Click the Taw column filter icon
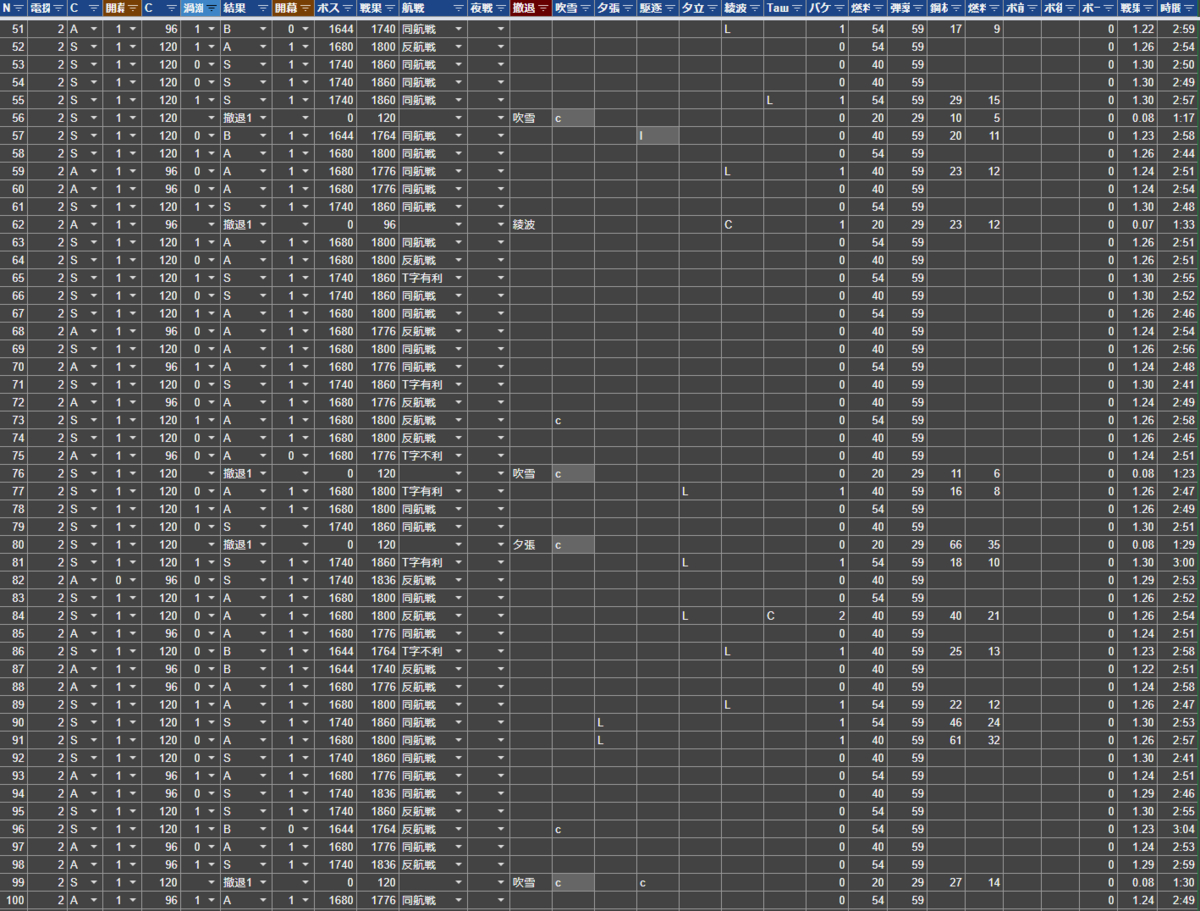This screenshot has width=1200, height=911. pos(798,8)
